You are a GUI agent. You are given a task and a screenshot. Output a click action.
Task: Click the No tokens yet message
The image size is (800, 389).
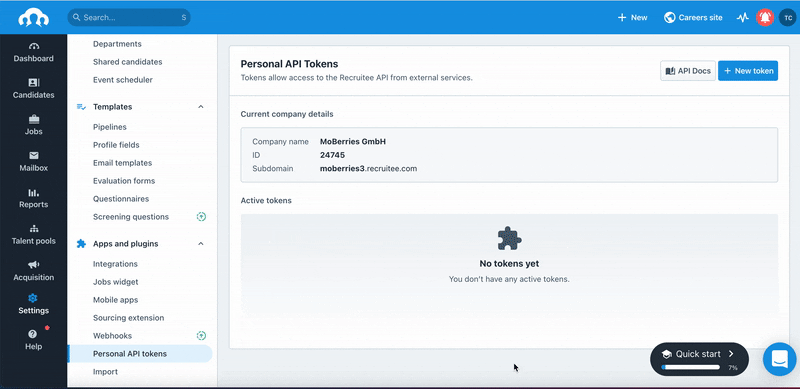pos(509,263)
